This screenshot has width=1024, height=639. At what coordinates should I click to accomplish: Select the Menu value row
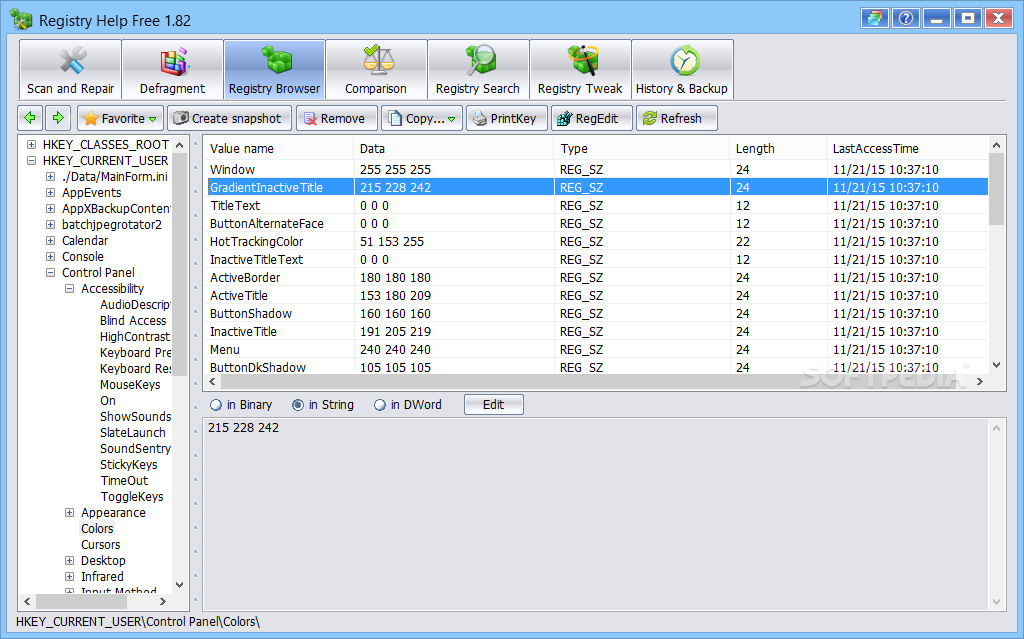[596, 350]
